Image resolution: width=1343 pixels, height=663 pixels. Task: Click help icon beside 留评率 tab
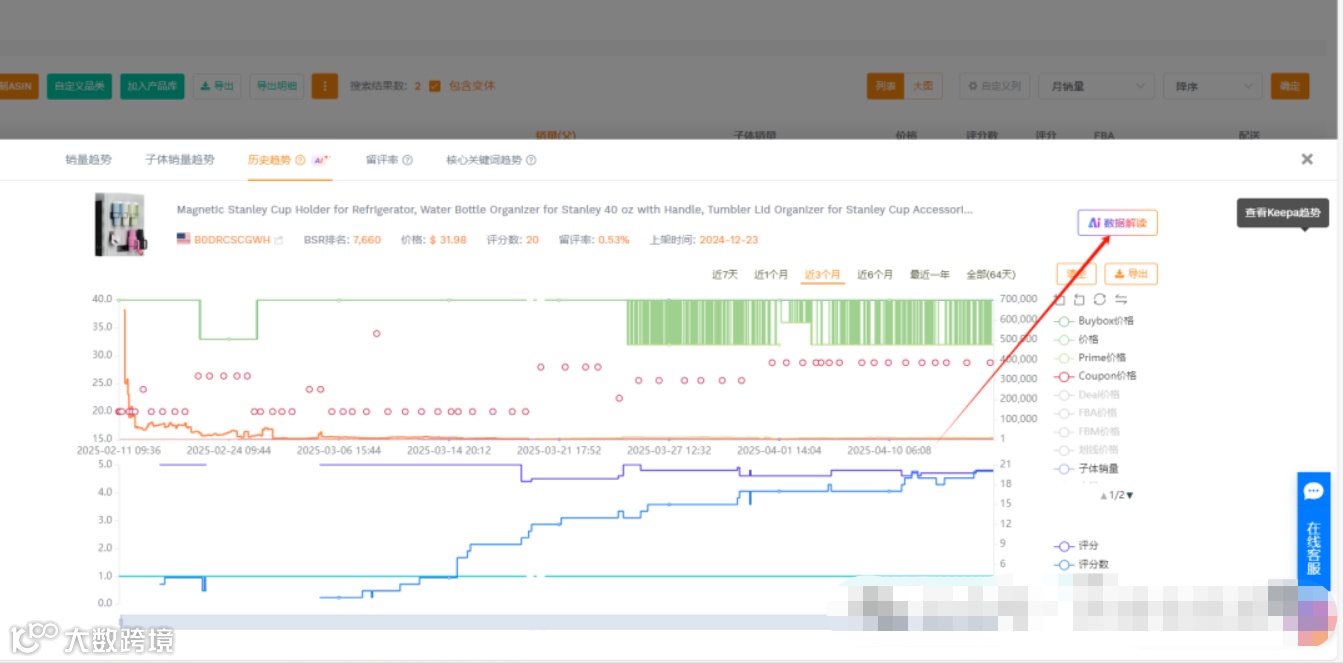(x=408, y=160)
